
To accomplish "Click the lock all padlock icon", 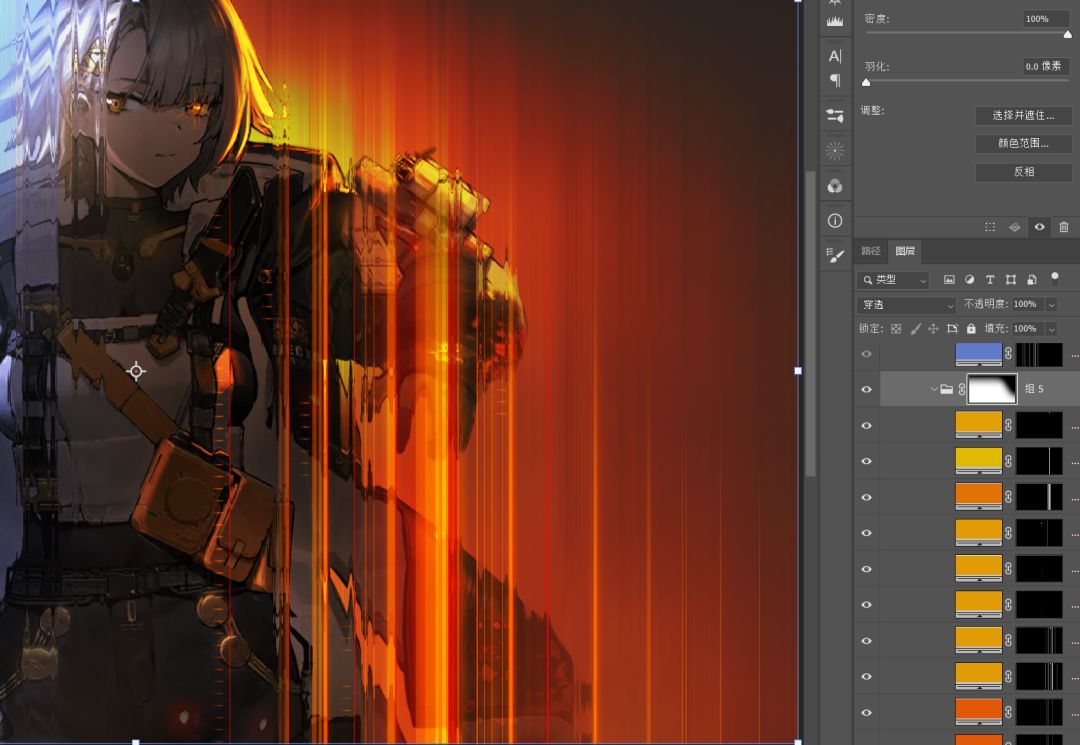I will (971, 328).
